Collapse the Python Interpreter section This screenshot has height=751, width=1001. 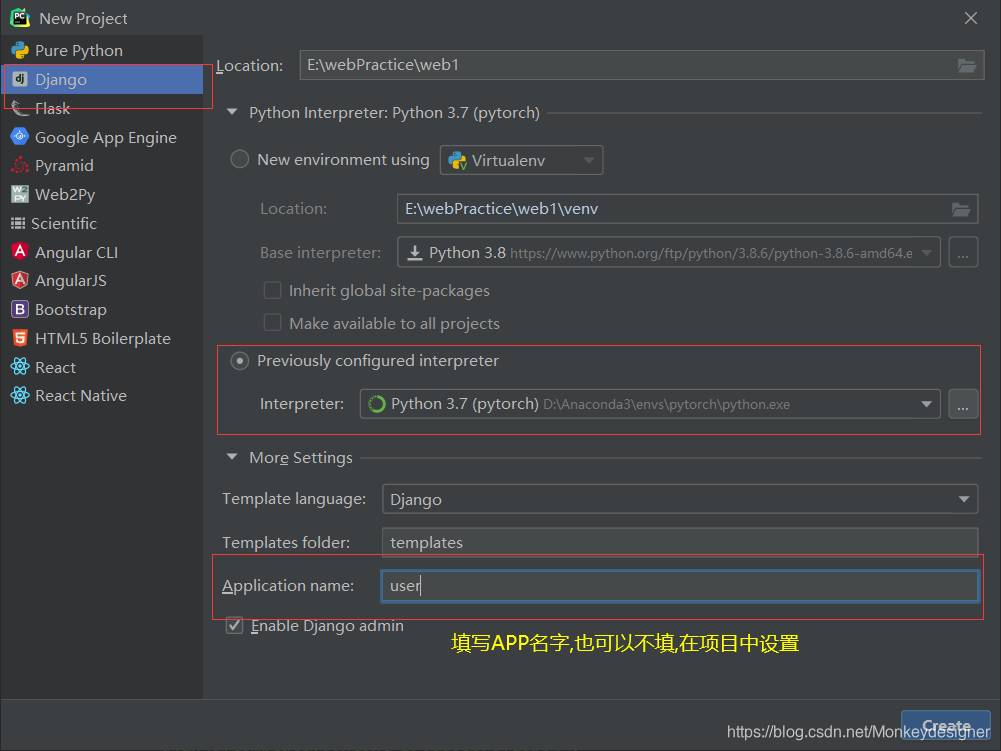click(232, 112)
